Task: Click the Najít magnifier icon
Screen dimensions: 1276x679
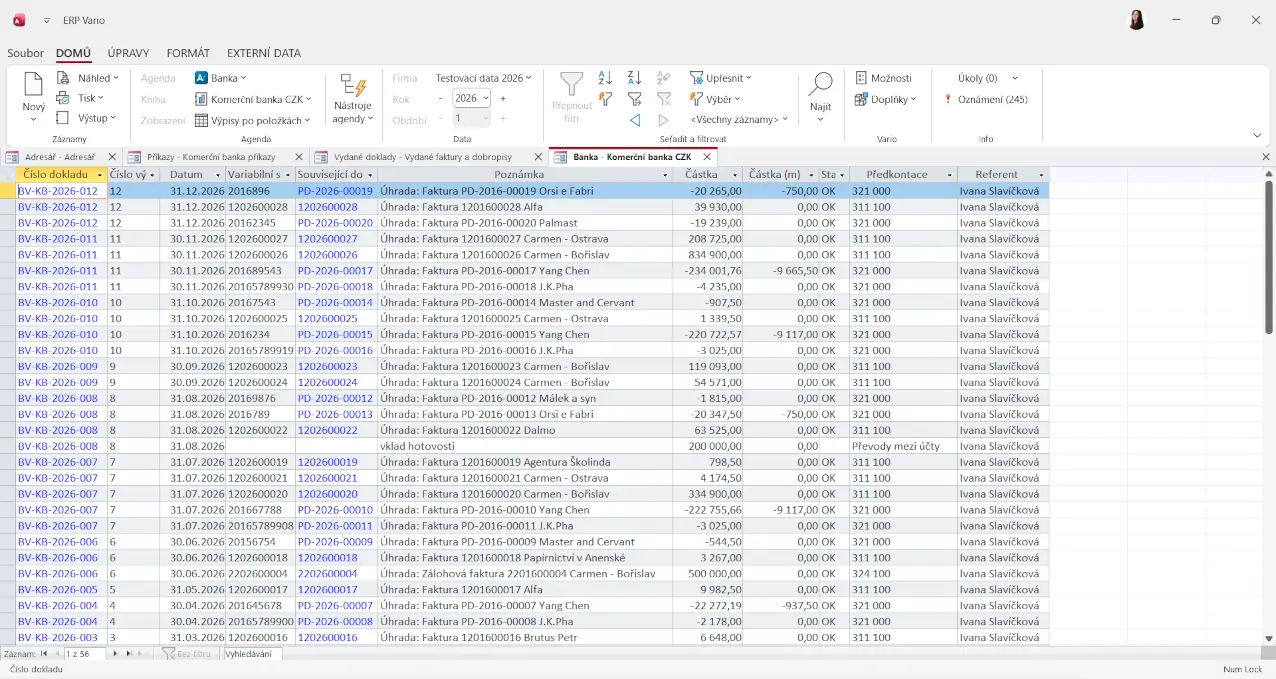Action: point(820,85)
